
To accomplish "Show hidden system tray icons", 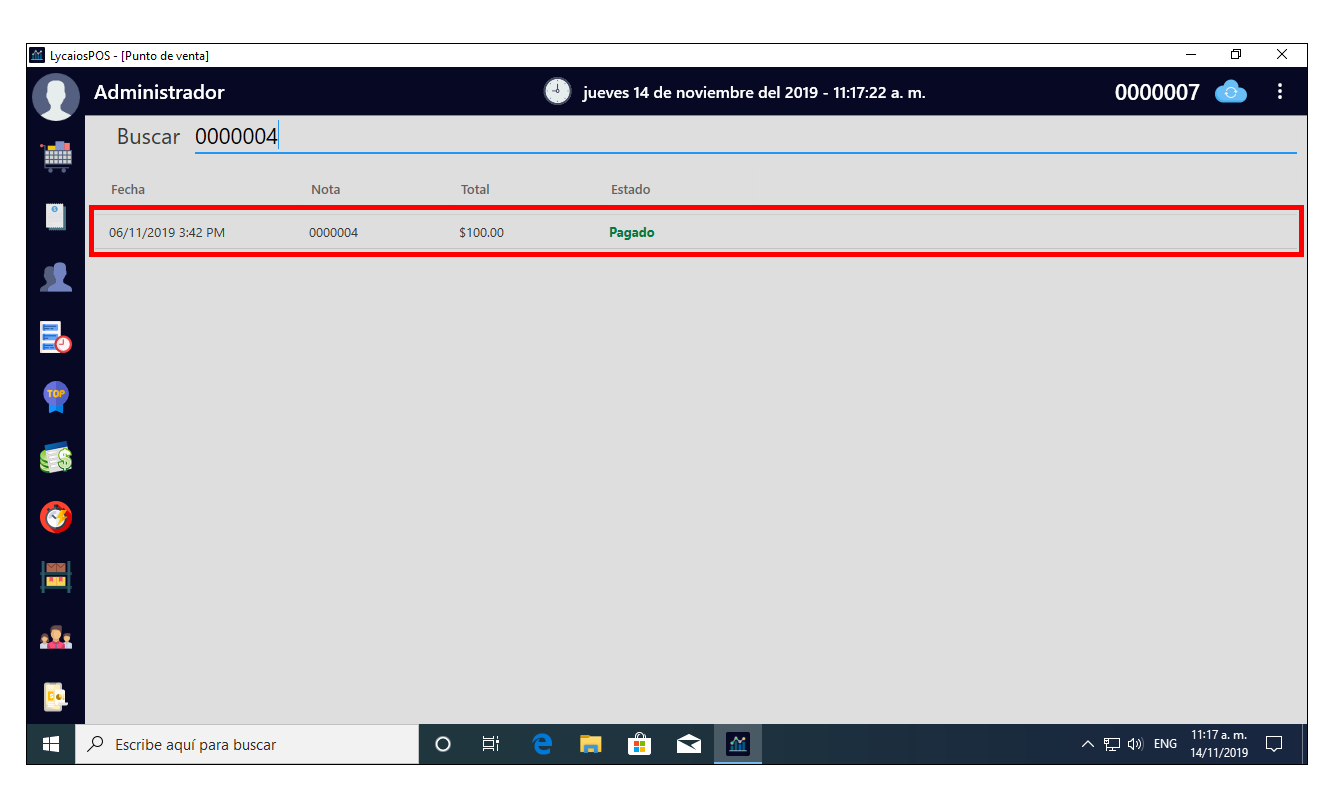I will pos(1088,744).
